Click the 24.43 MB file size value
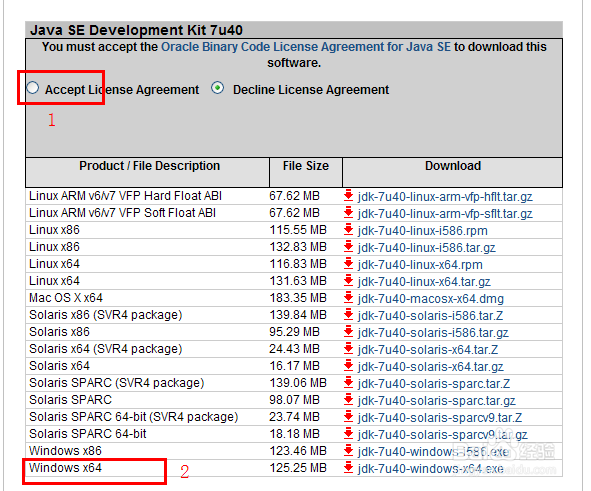The width and height of the screenshot is (591, 491). [x=294, y=349]
